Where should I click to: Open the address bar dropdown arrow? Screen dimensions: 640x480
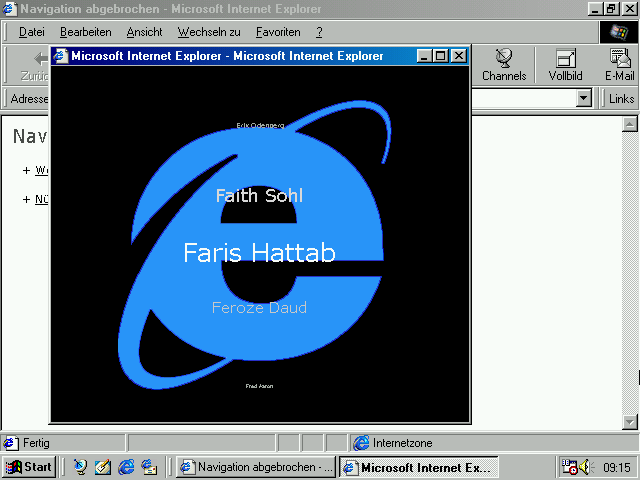coord(584,98)
